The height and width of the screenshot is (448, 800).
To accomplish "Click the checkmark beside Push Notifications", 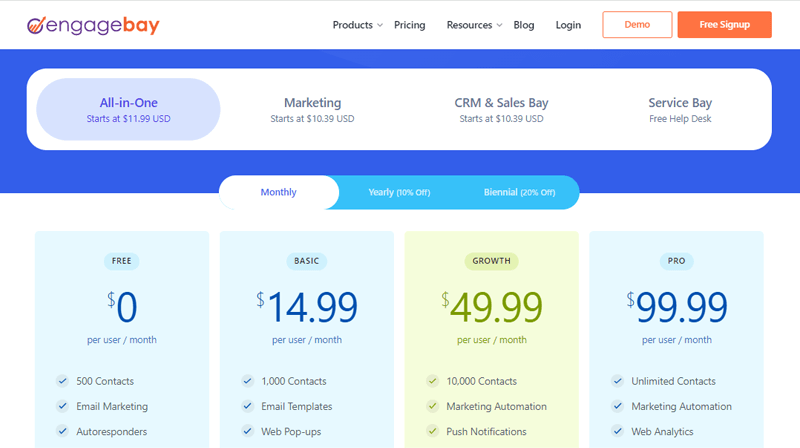I will [433, 431].
